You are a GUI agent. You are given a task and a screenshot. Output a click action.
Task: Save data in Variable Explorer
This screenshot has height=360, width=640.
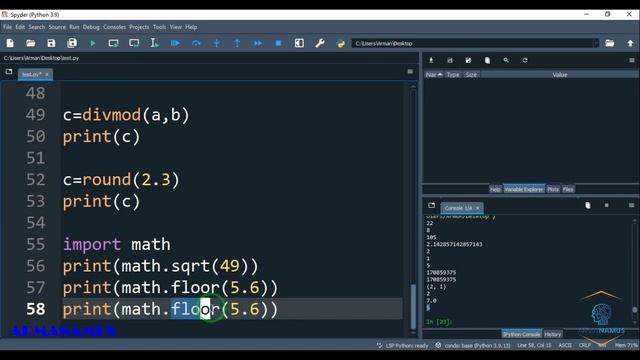(x=450, y=60)
